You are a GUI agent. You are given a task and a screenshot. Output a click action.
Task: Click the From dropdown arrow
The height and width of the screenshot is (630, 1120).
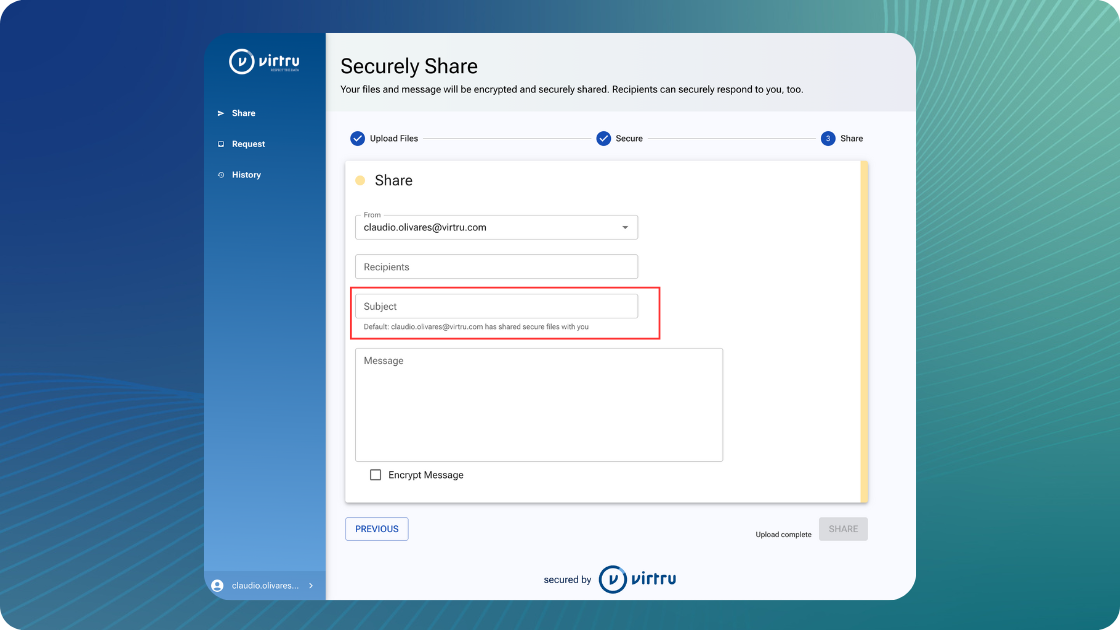pyautogui.click(x=625, y=227)
